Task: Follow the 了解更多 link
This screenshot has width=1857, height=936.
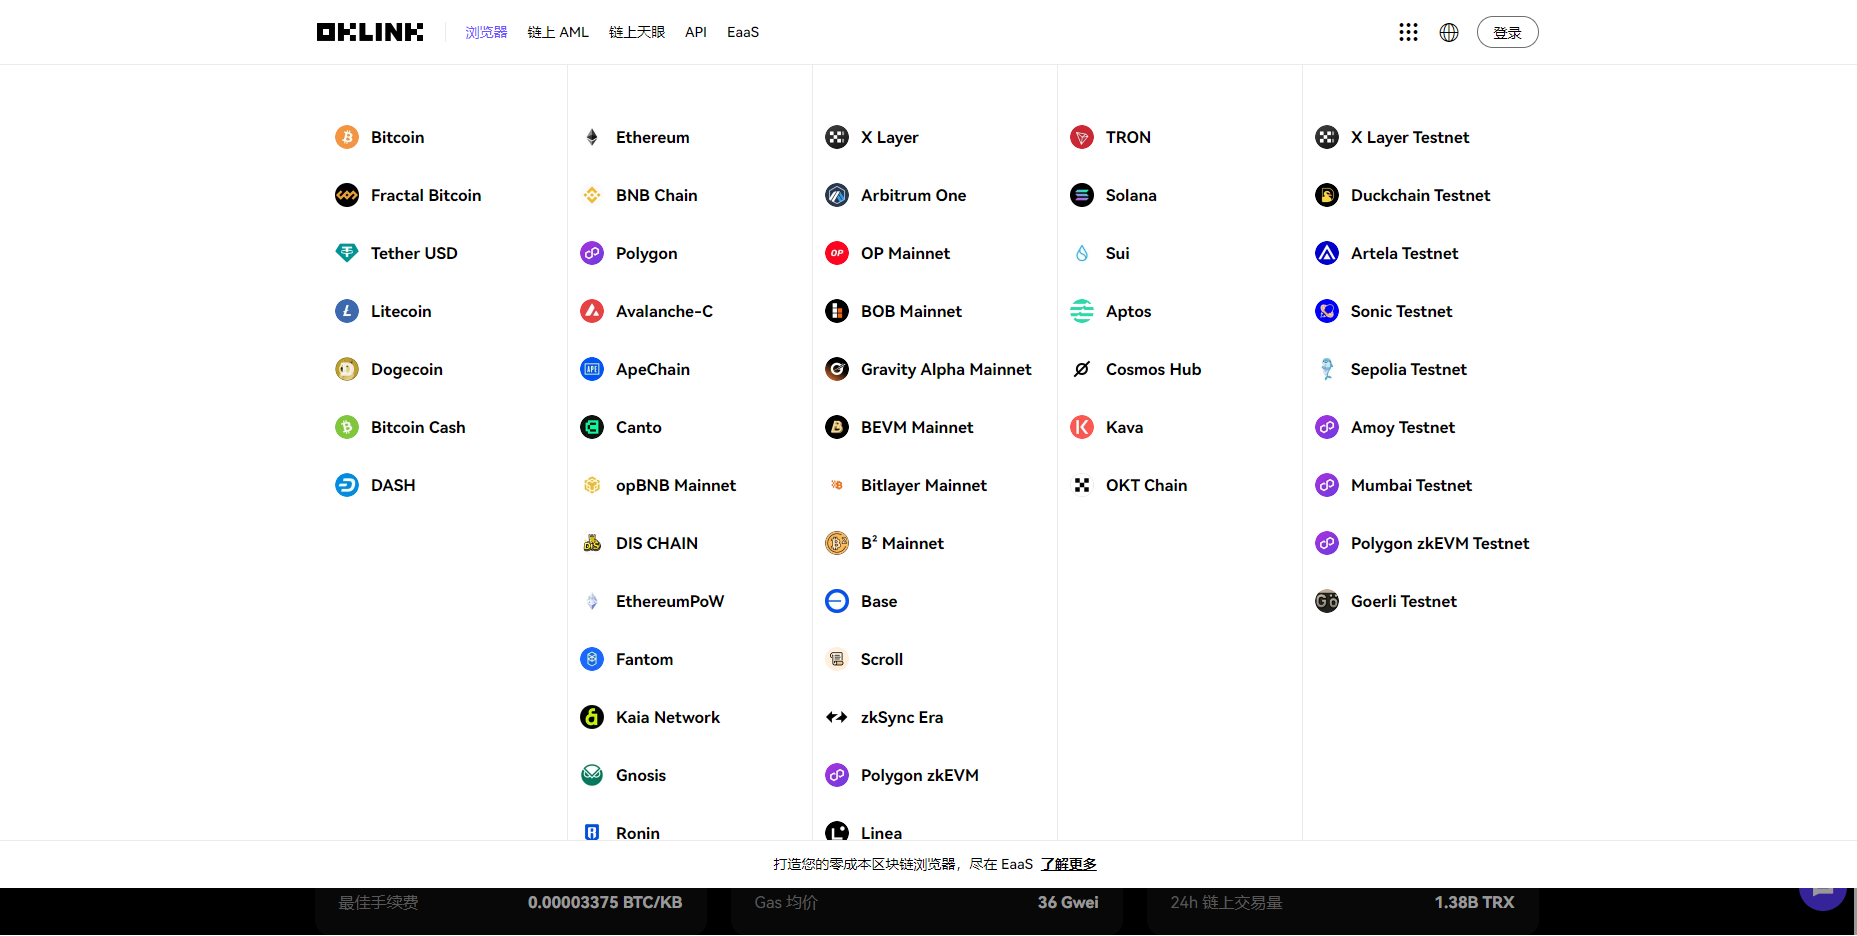Action: tap(1068, 864)
